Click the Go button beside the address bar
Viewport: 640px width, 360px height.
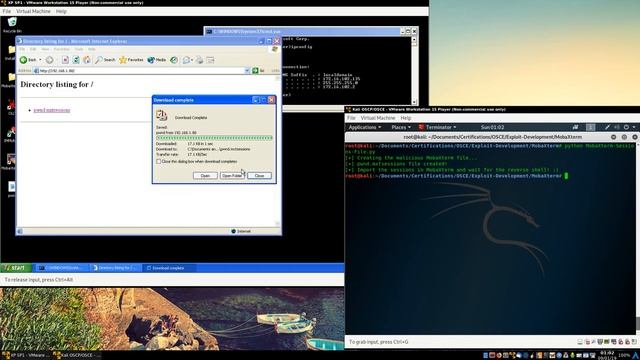(x=258, y=71)
